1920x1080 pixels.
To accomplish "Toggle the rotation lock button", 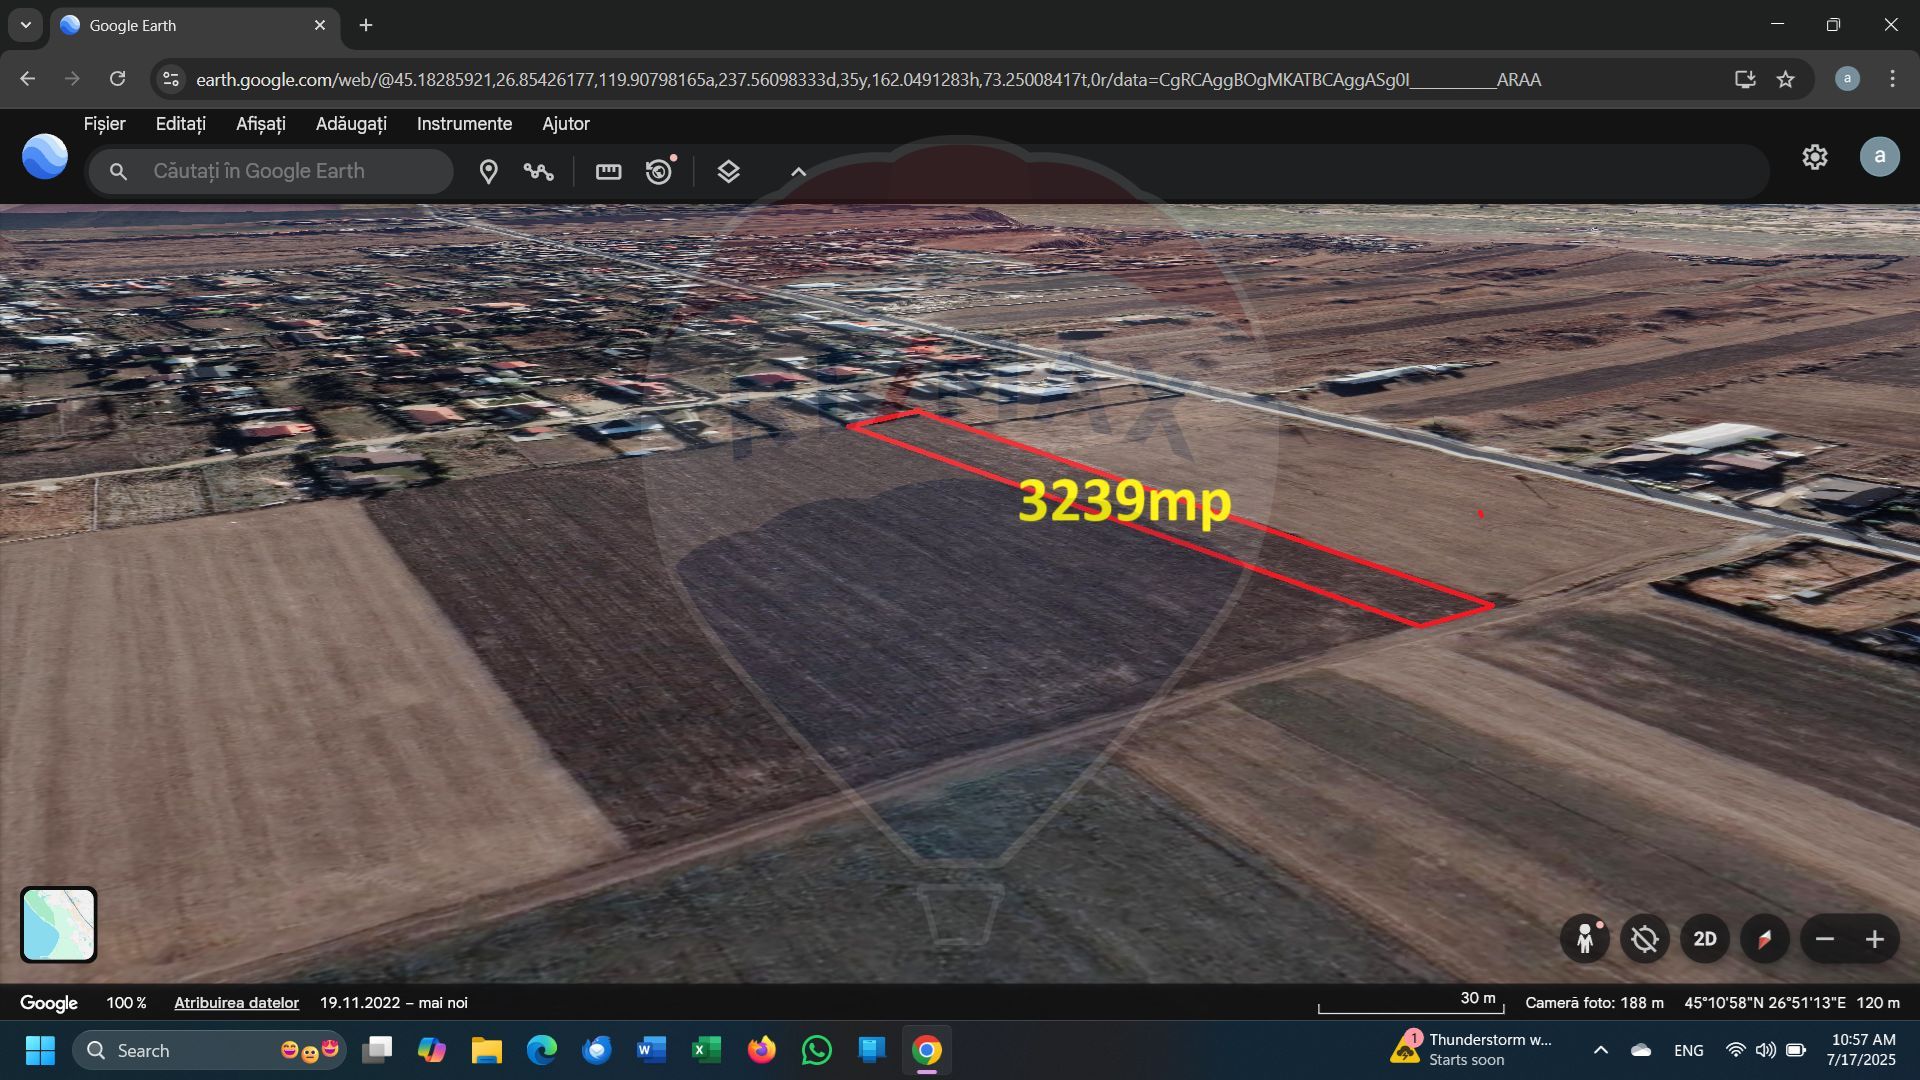I will tap(1644, 939).
